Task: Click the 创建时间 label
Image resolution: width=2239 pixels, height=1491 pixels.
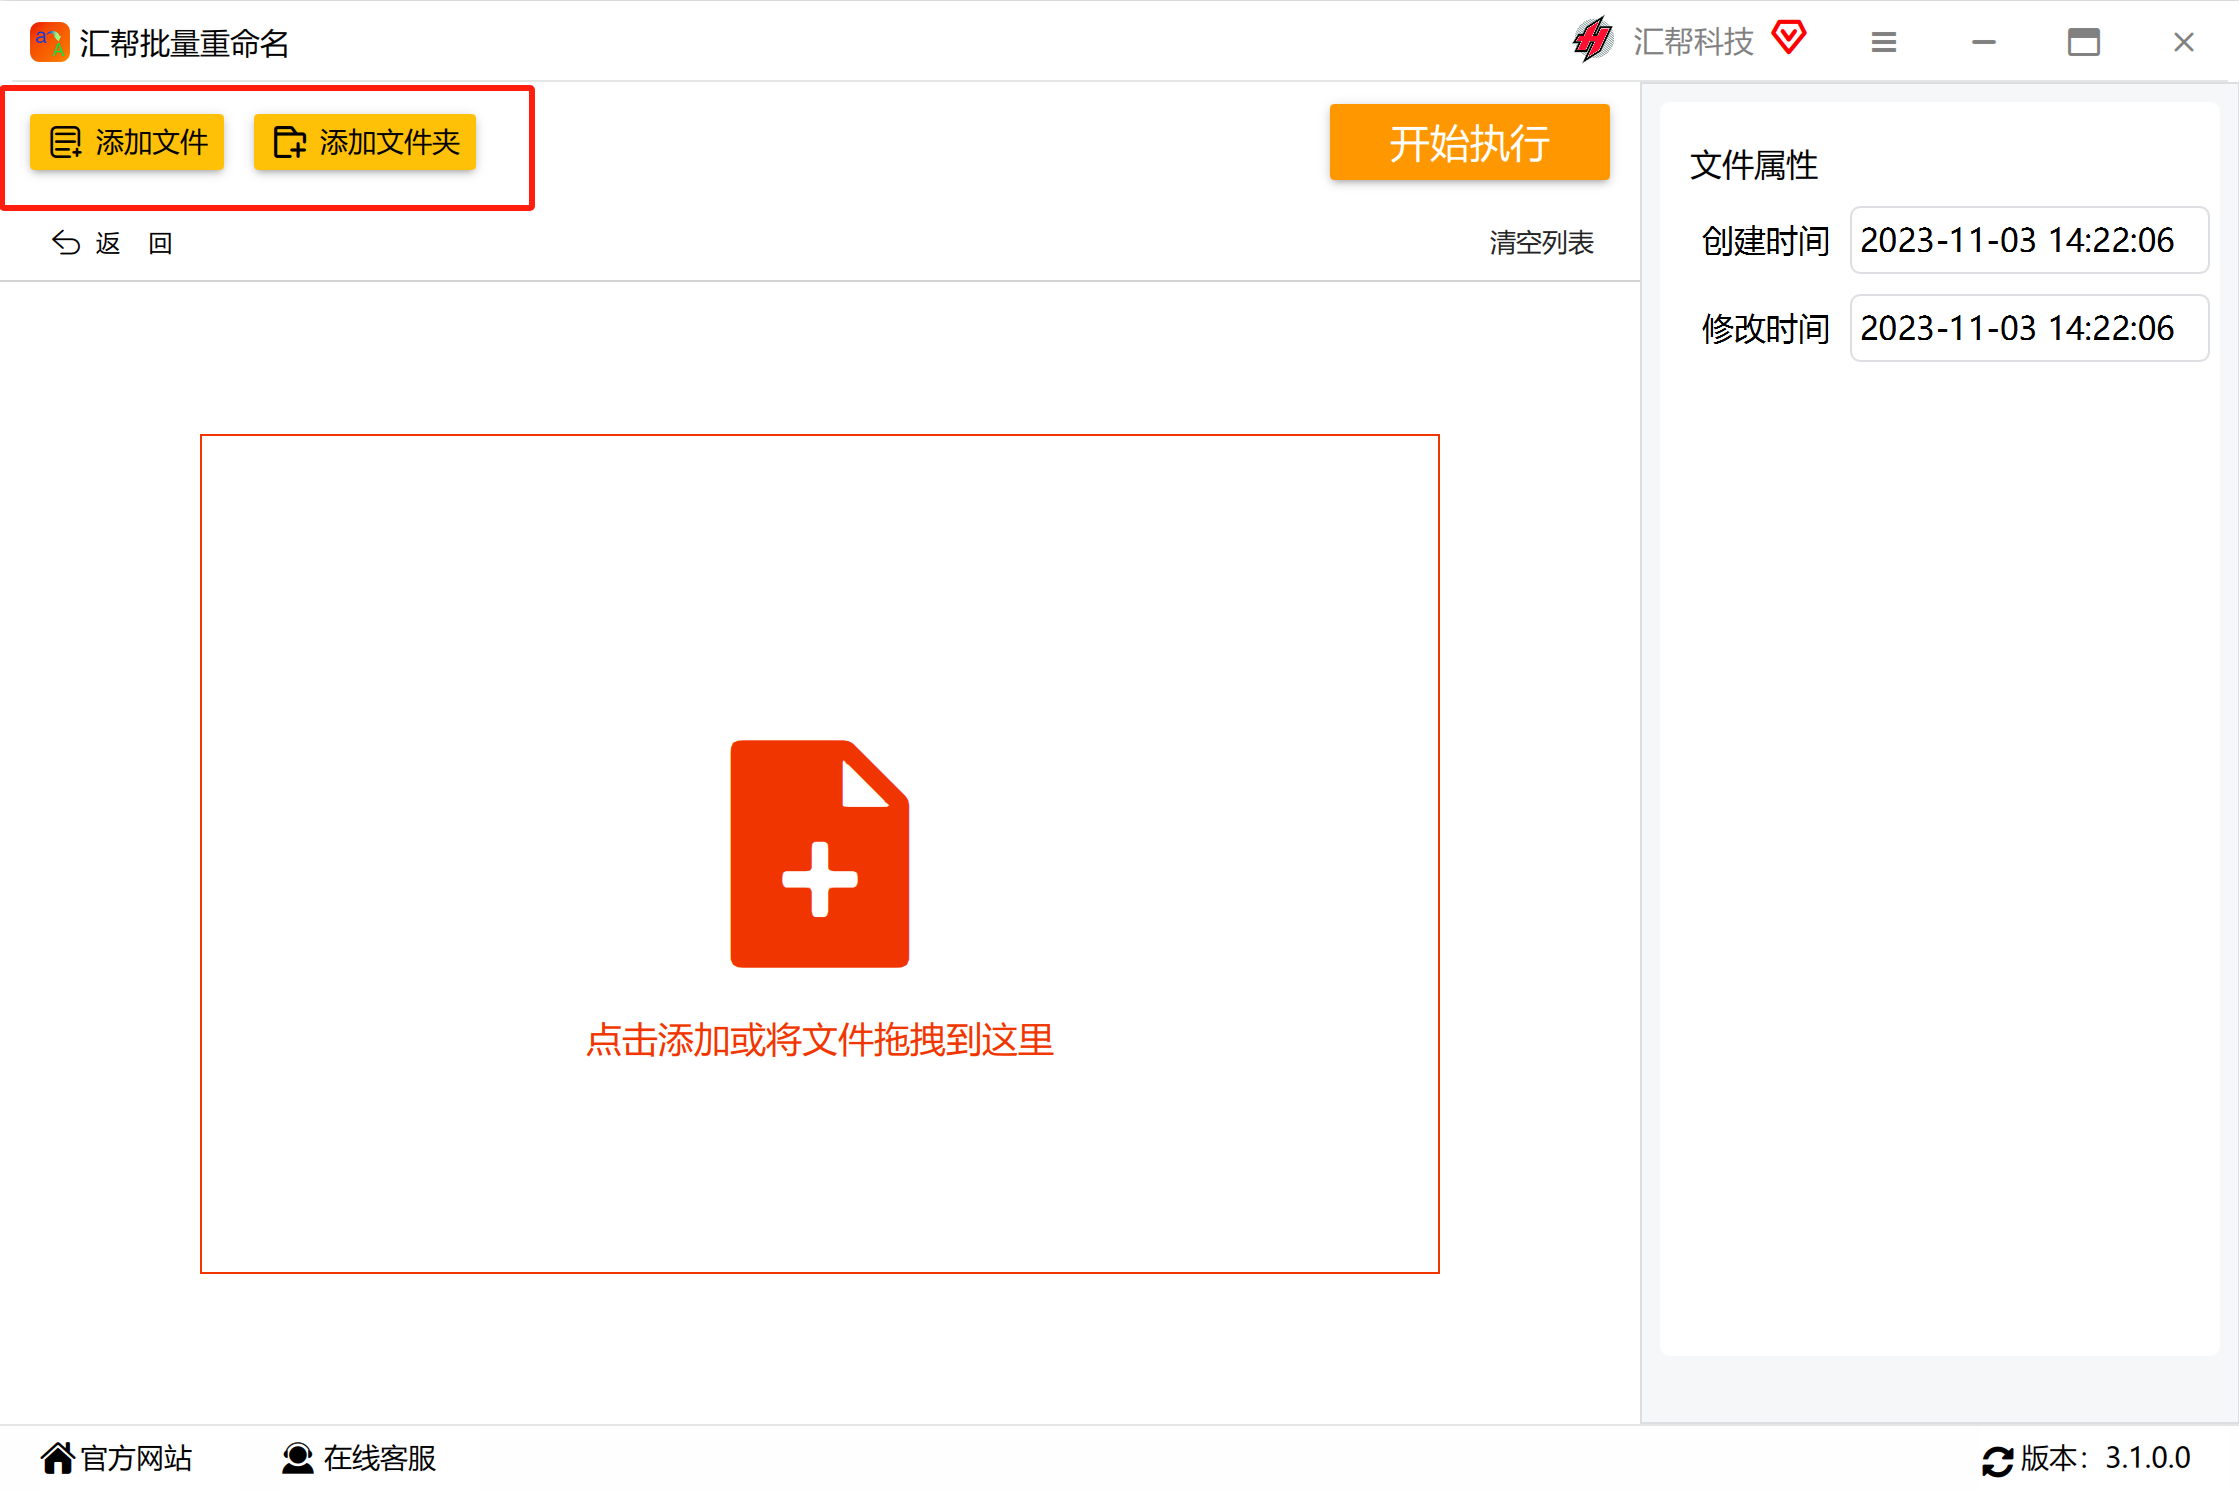Action: click(1766, 241)
